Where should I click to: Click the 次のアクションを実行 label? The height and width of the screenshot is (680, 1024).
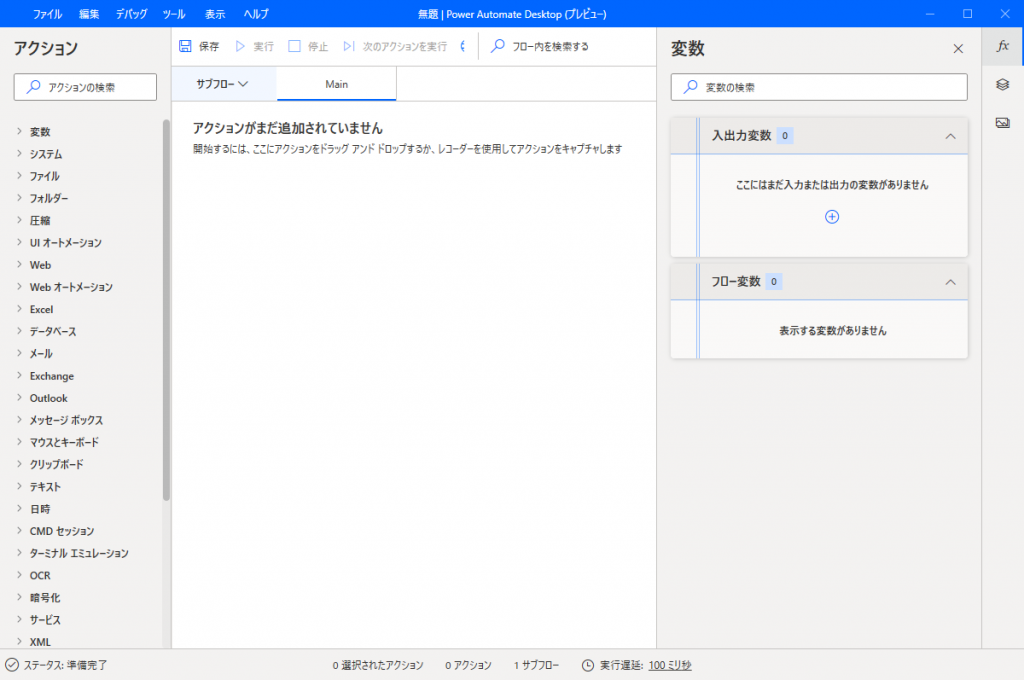(405, 46)
